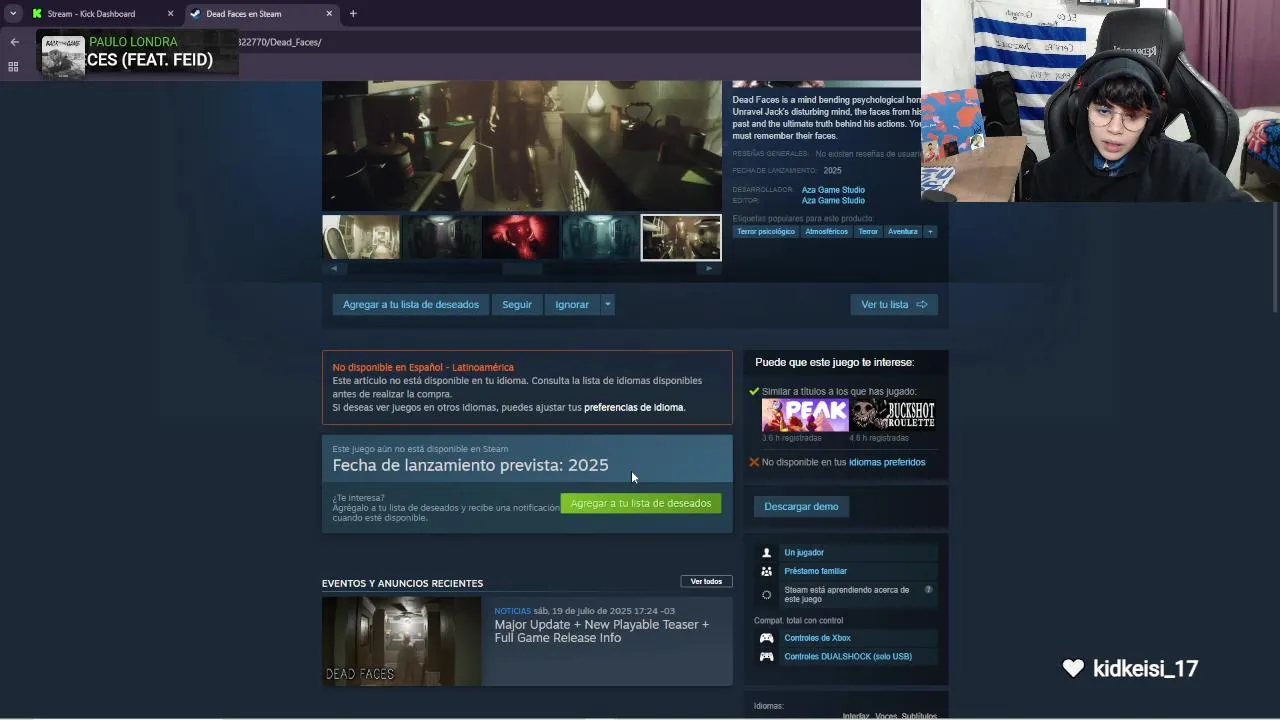
Task: Open Ver tu lista
Action: coord(894,304)
